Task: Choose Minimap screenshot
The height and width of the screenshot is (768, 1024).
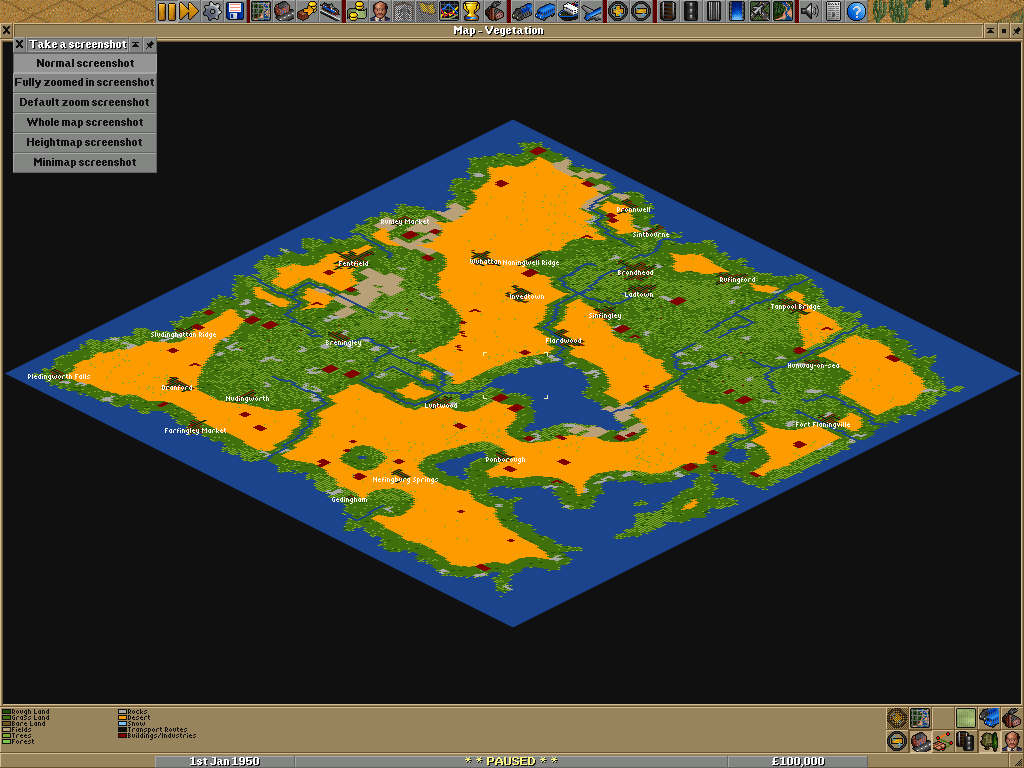Action: pos(85,162)
